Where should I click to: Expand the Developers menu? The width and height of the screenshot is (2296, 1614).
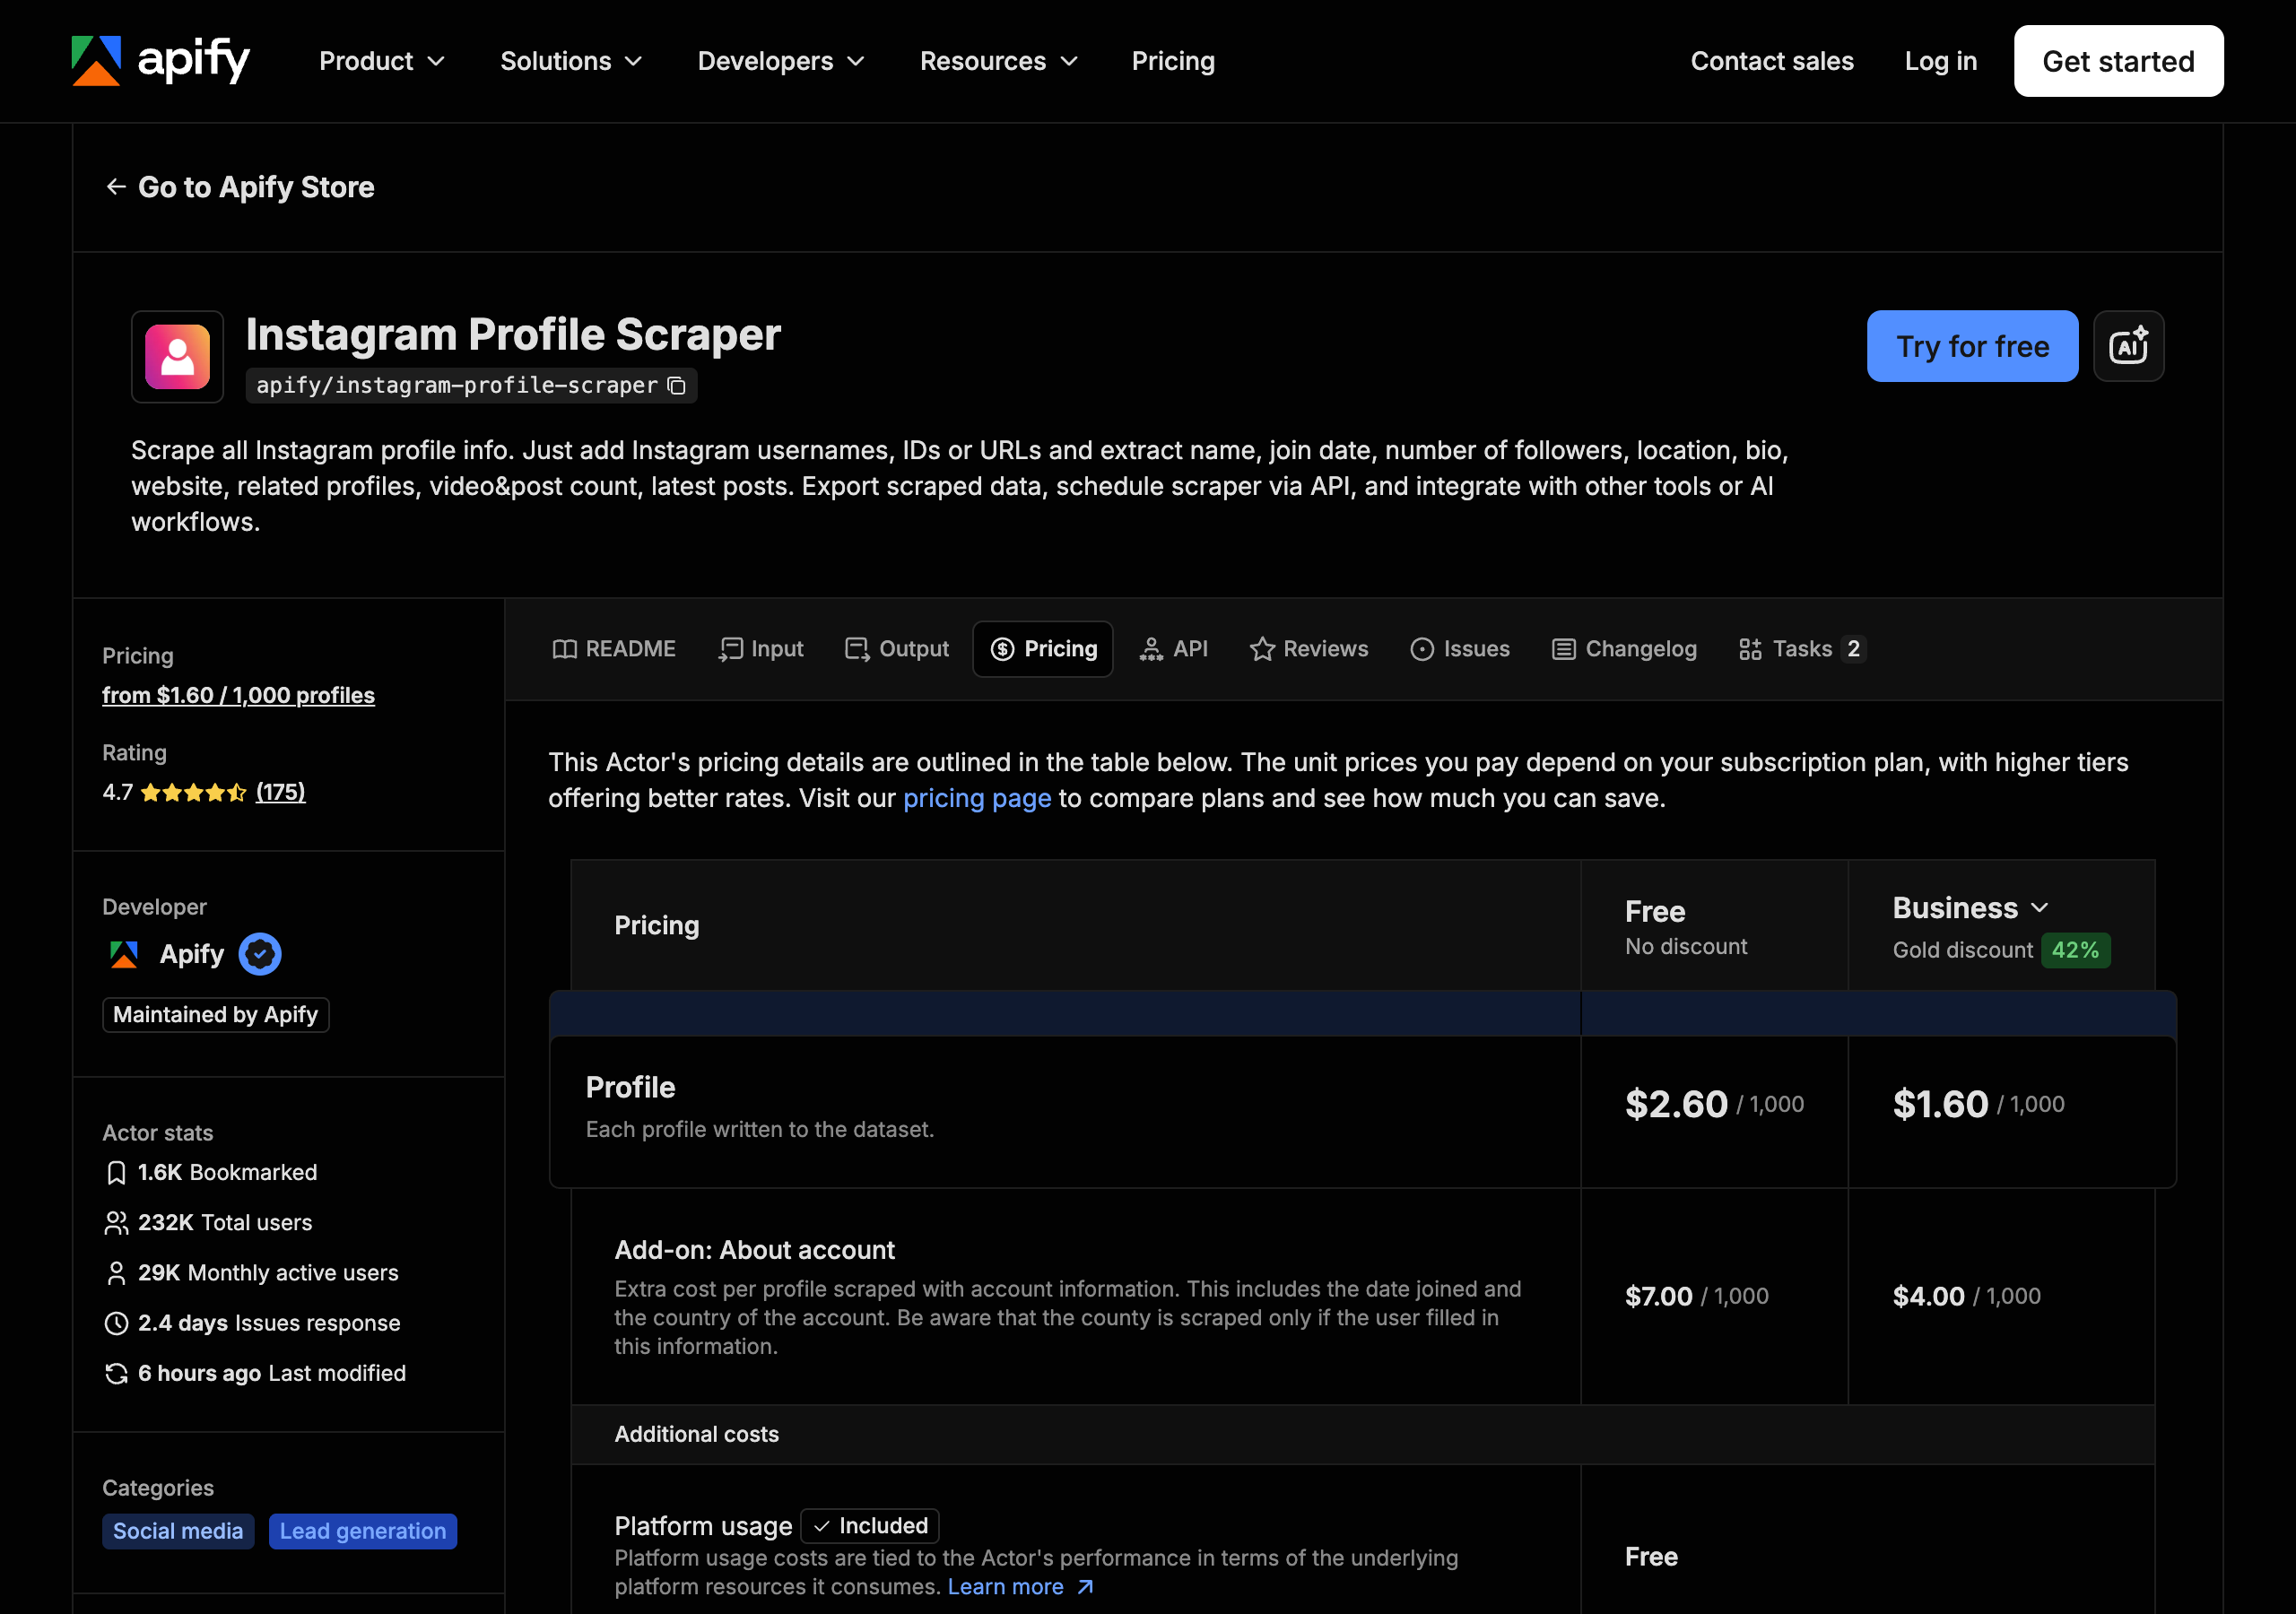click(x=781, y=61)
